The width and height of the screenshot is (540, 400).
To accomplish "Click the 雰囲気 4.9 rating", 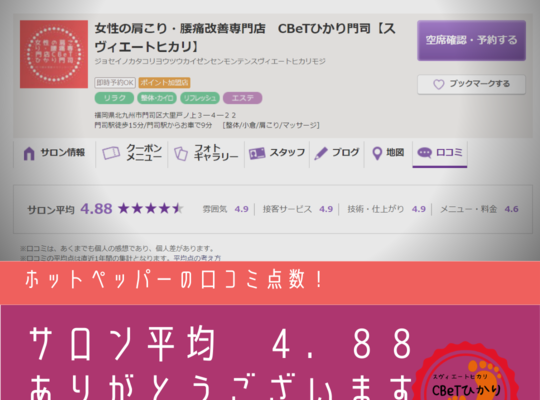I will pyautogui.click(x=225, y=209).
